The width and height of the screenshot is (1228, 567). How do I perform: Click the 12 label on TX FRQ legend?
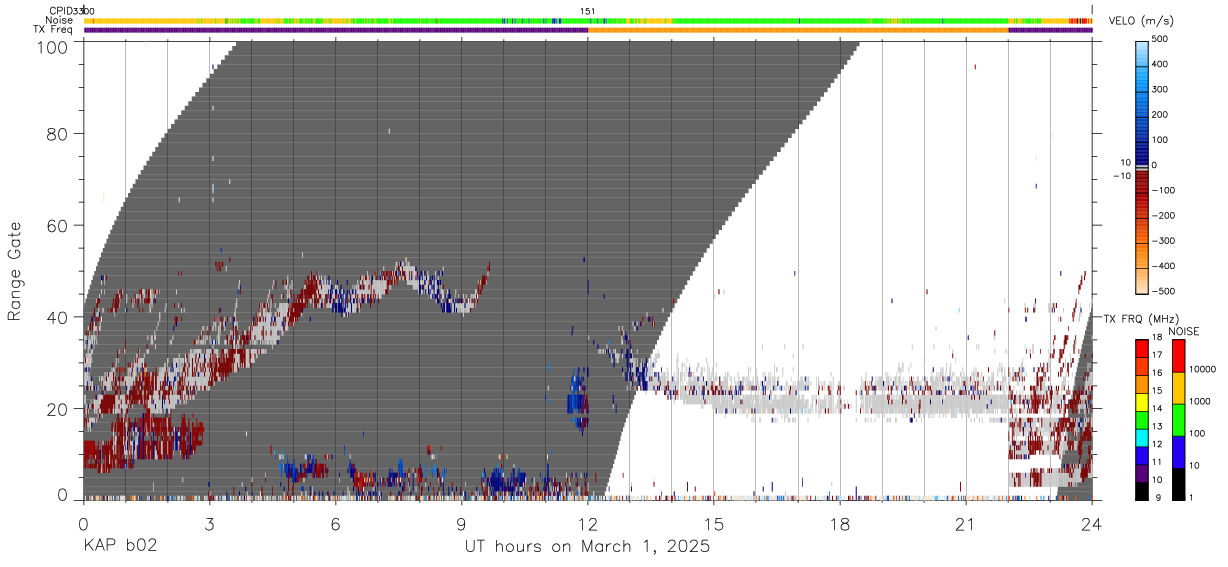(x=1157, y=444)
